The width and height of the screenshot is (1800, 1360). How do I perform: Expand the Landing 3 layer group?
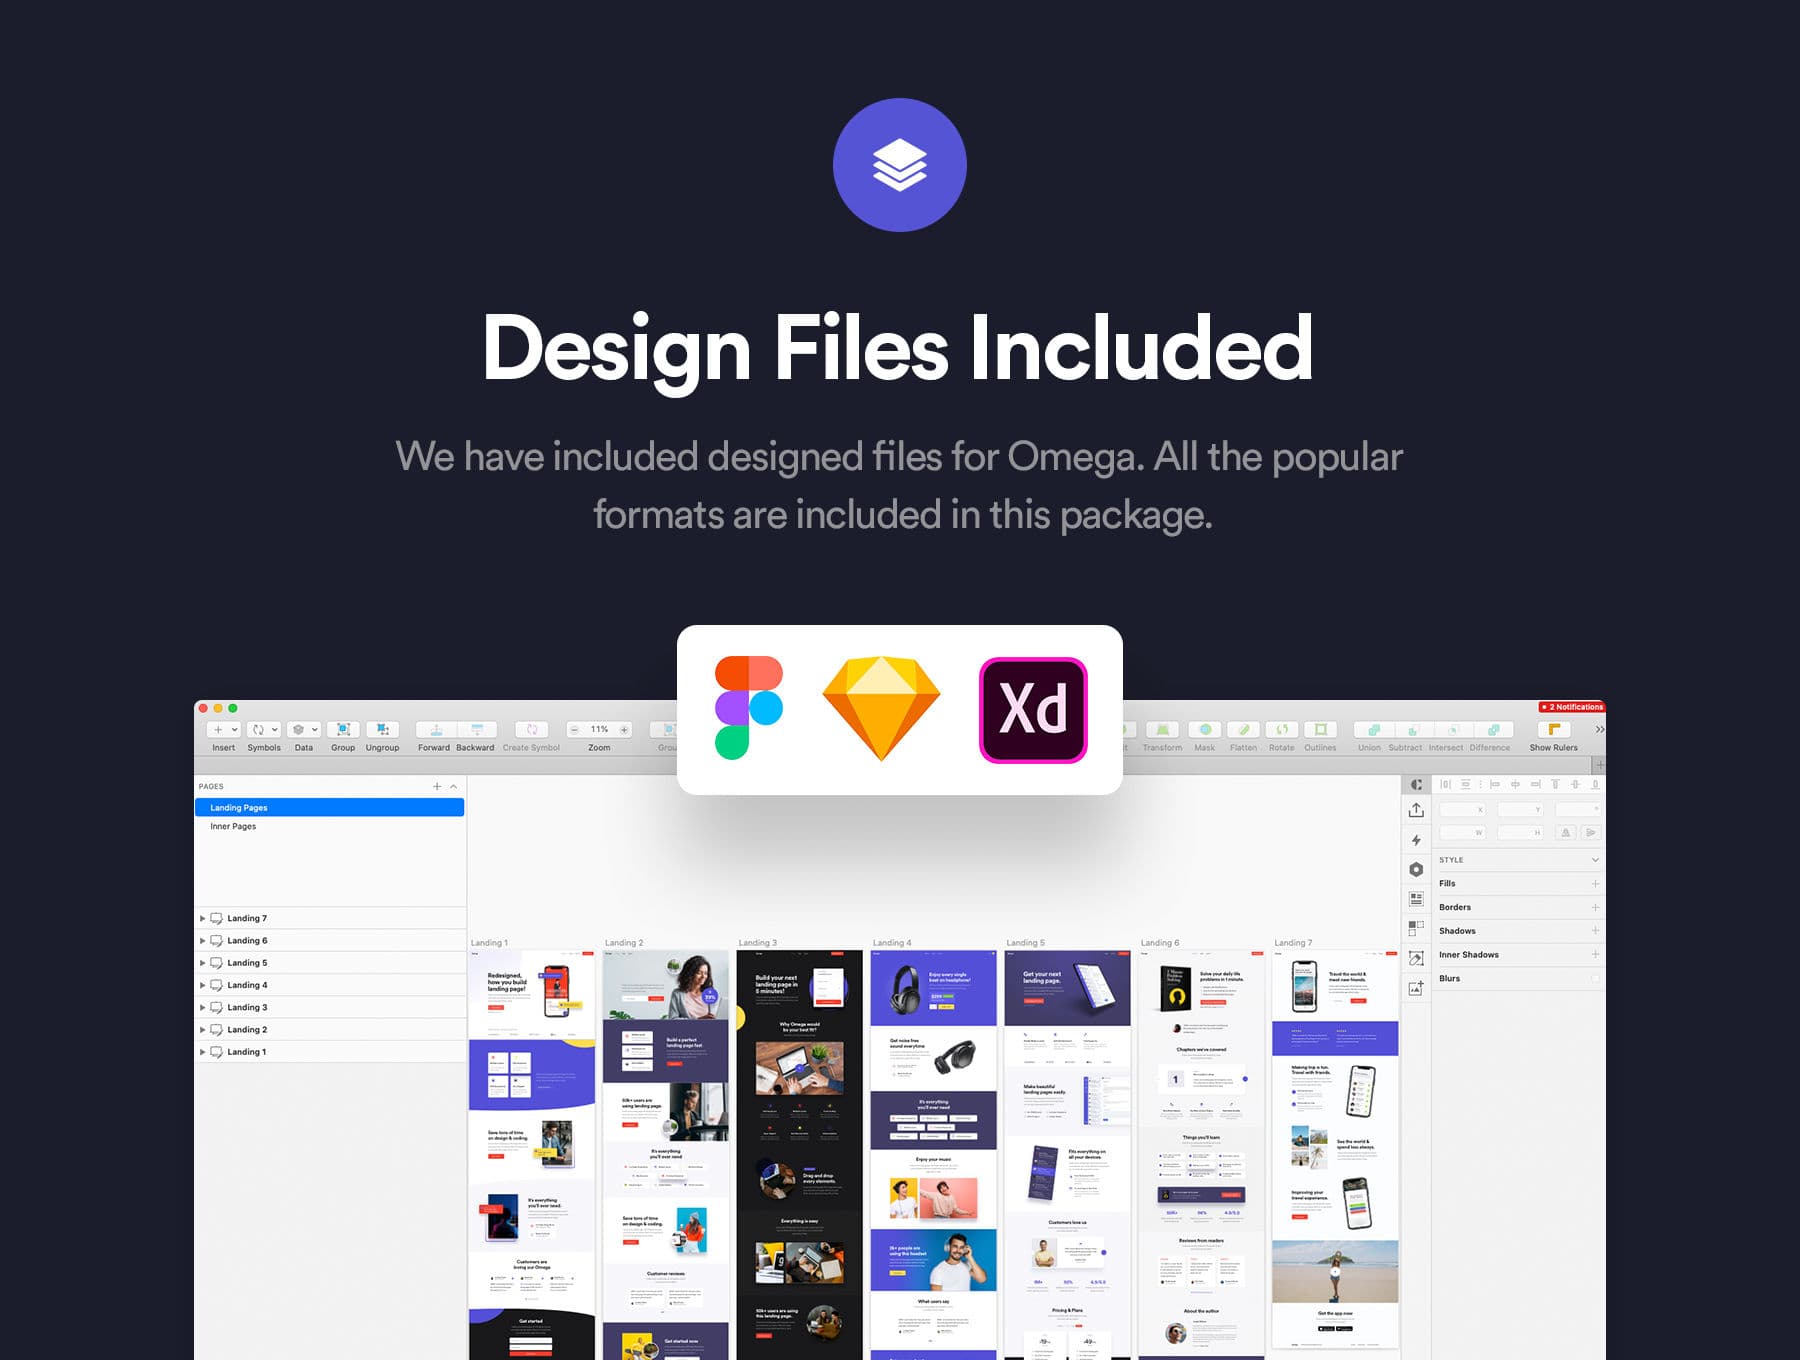point(202,1007)
